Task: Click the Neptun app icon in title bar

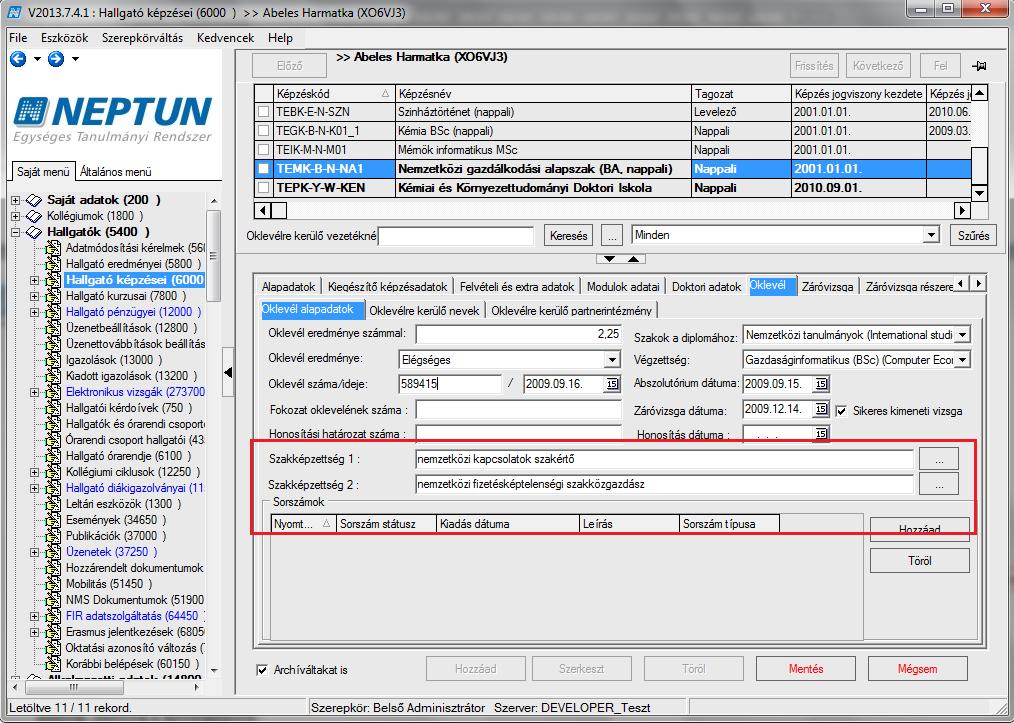Action: click(14, 12)
